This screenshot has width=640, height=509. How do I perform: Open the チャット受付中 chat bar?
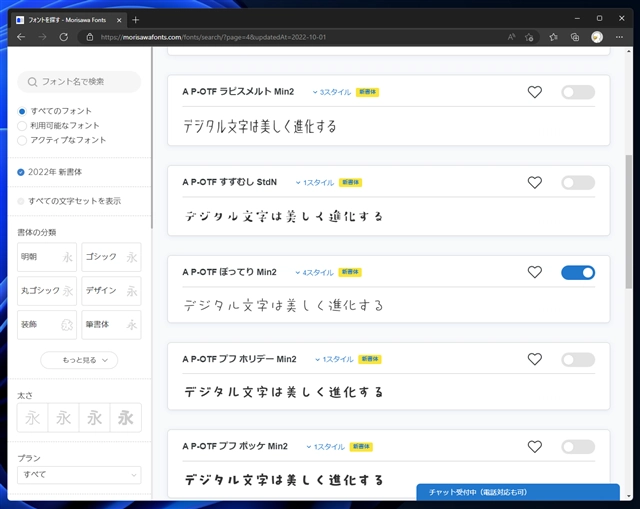coord(518,492)
